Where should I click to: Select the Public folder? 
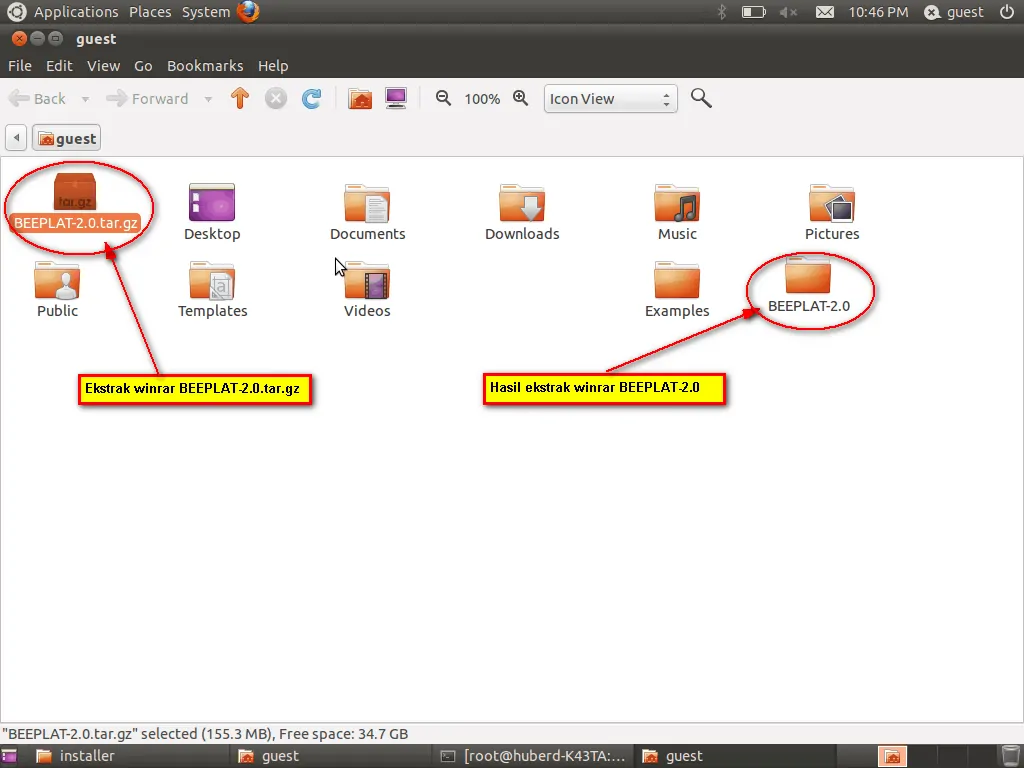tap(57, 289)
